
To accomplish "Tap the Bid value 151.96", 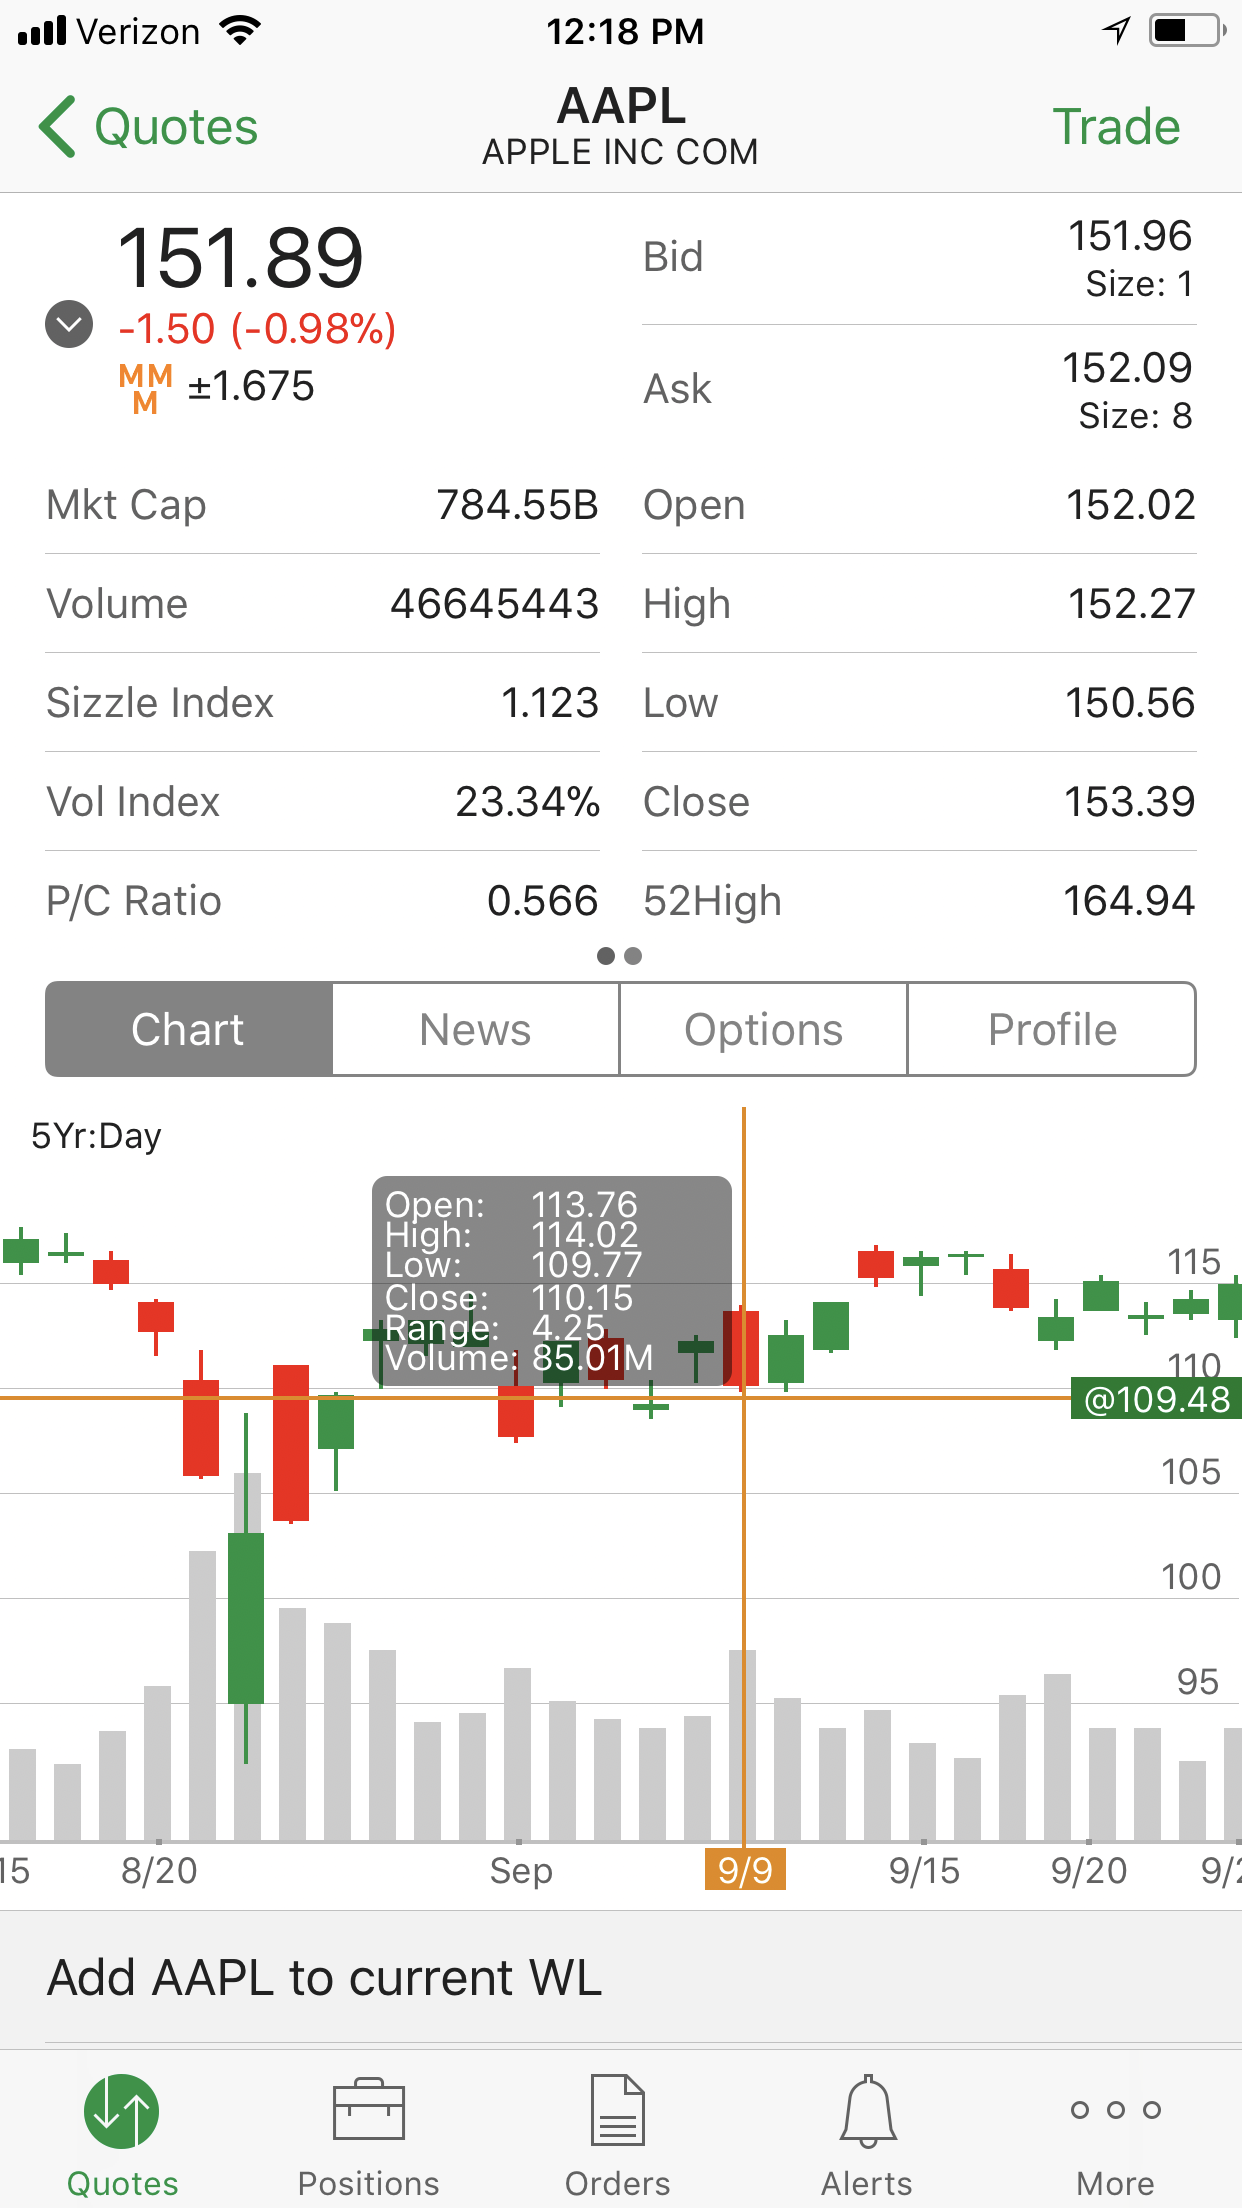I will coord(1130,236).
